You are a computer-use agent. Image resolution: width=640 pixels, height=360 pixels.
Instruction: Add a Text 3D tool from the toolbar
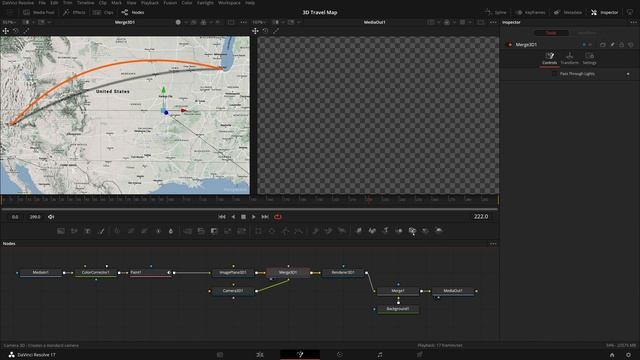[386, 231]
